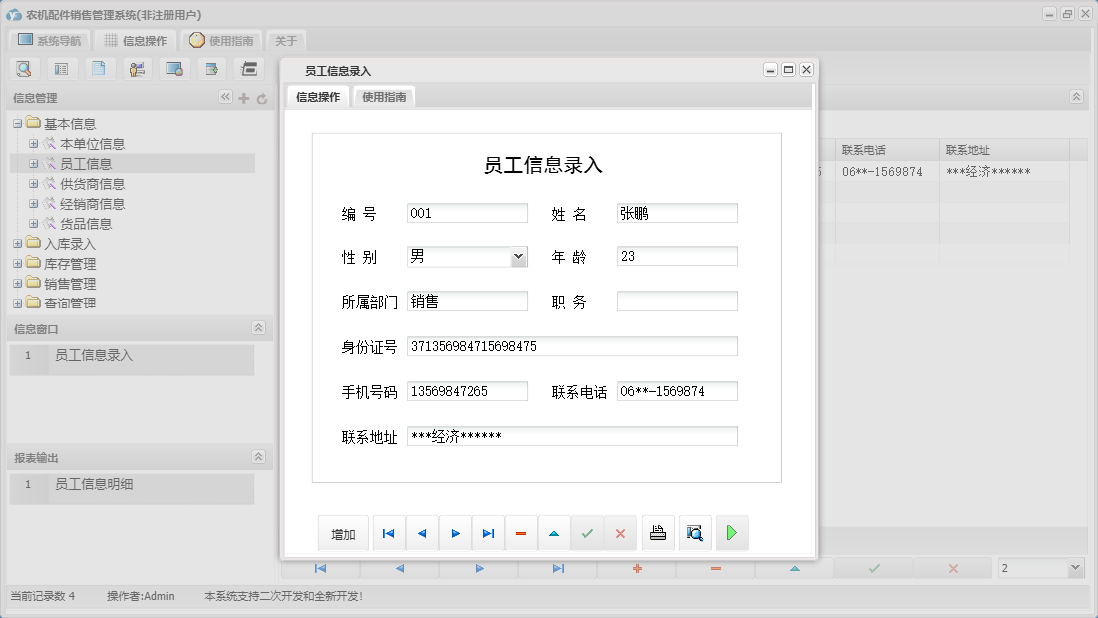Delete the record with the red minus icon

(521, 533)
